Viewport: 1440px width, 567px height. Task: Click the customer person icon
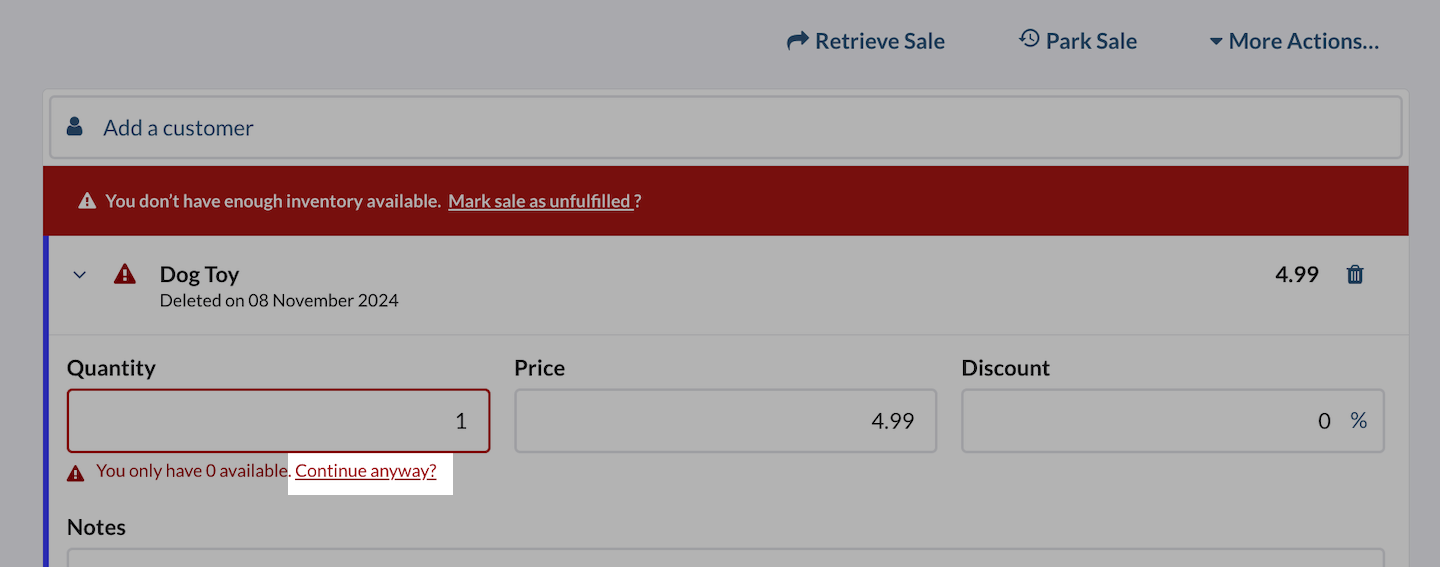[x=75, y=127]
